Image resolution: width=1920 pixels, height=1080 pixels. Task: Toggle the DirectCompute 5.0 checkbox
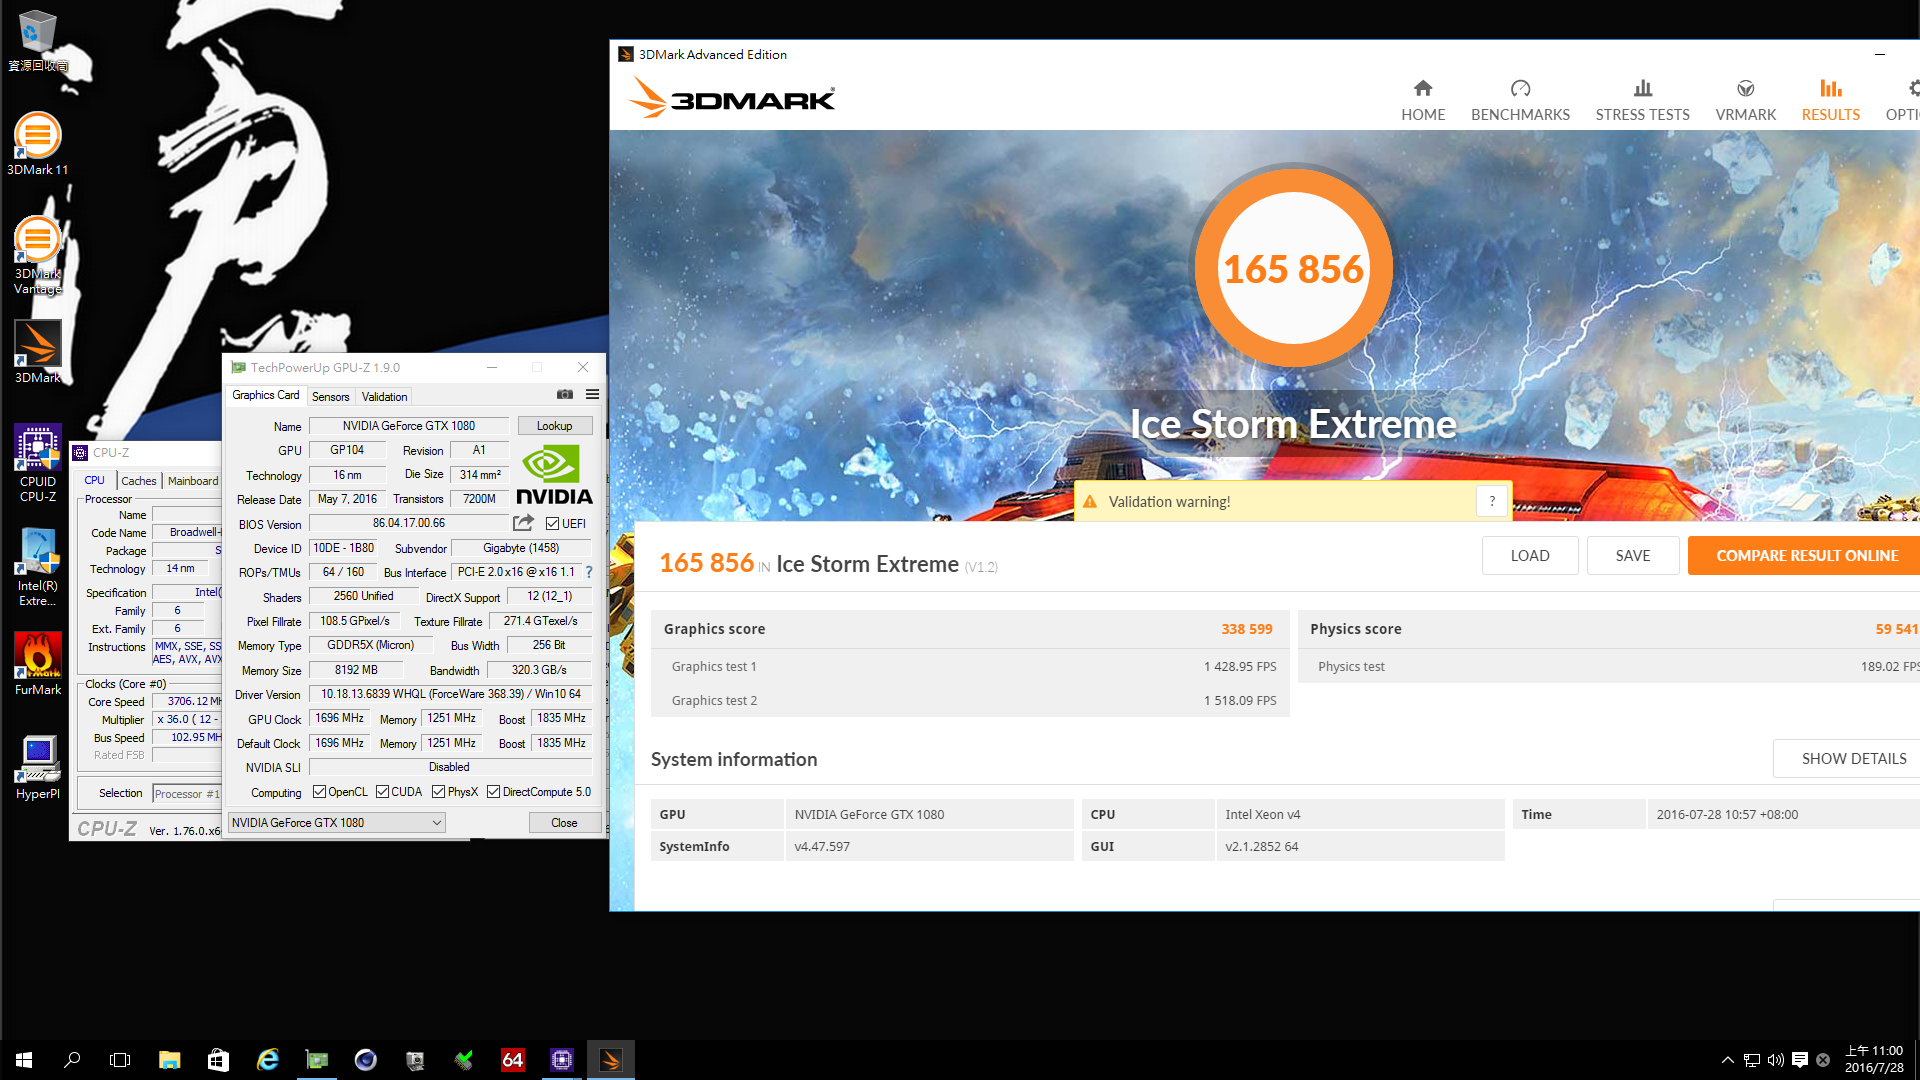click(x=493, y=792)
